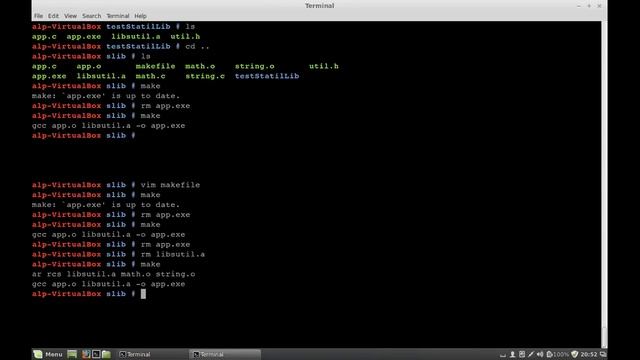This screenshot has width=640, height=360.
Task: Open the Help menu
Action: [140, 16]
